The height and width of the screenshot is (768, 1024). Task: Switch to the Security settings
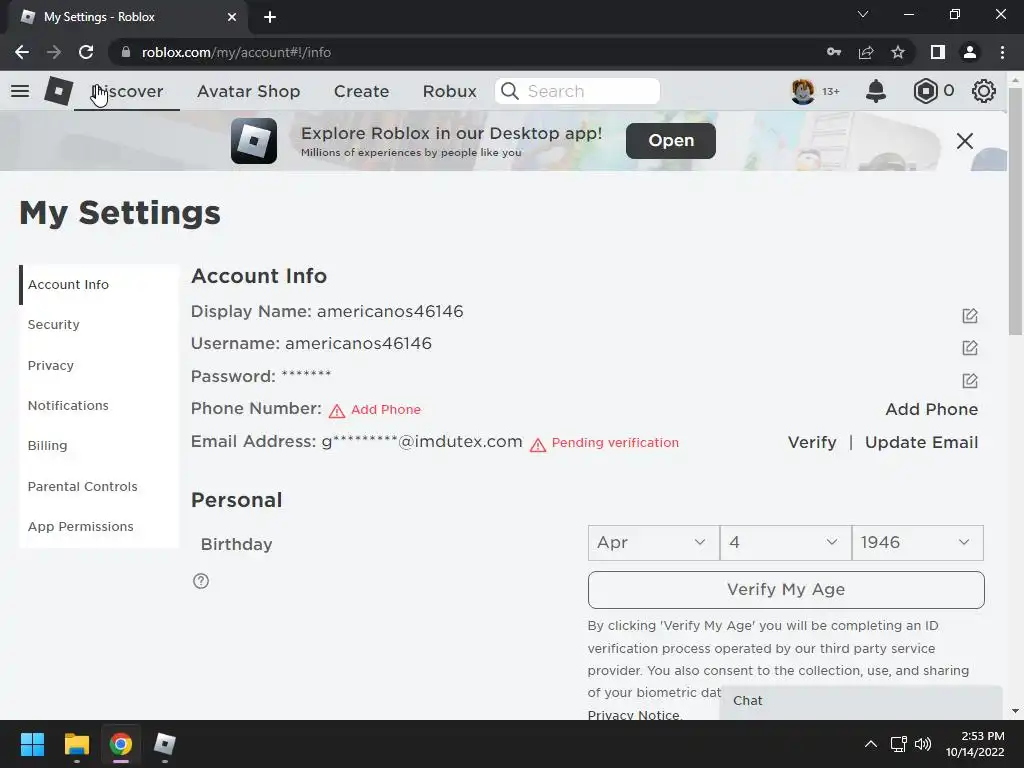99,325
